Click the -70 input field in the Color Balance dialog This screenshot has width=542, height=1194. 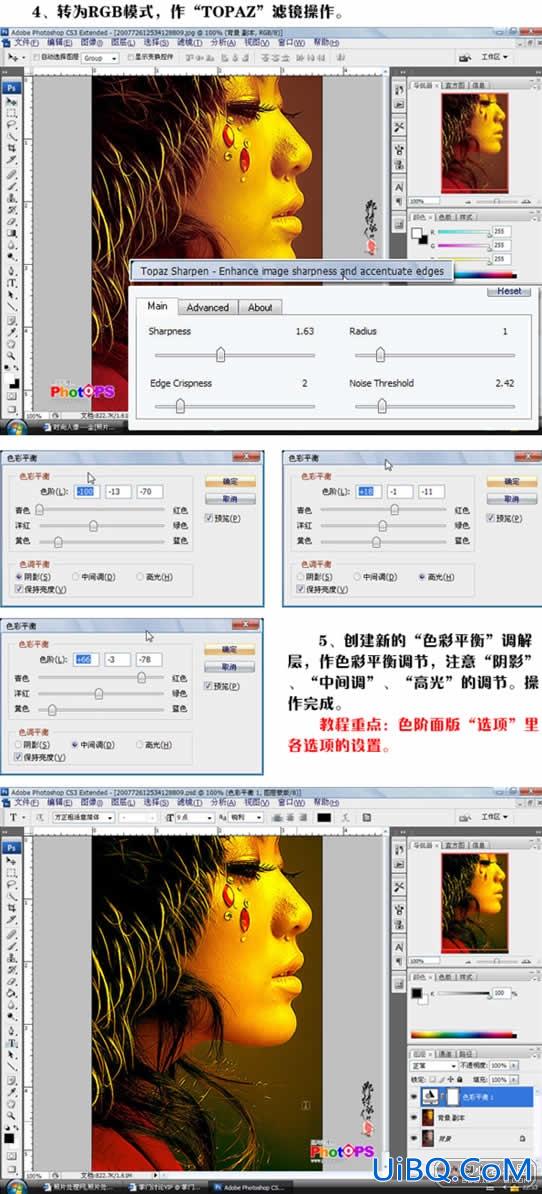point(150,492)
